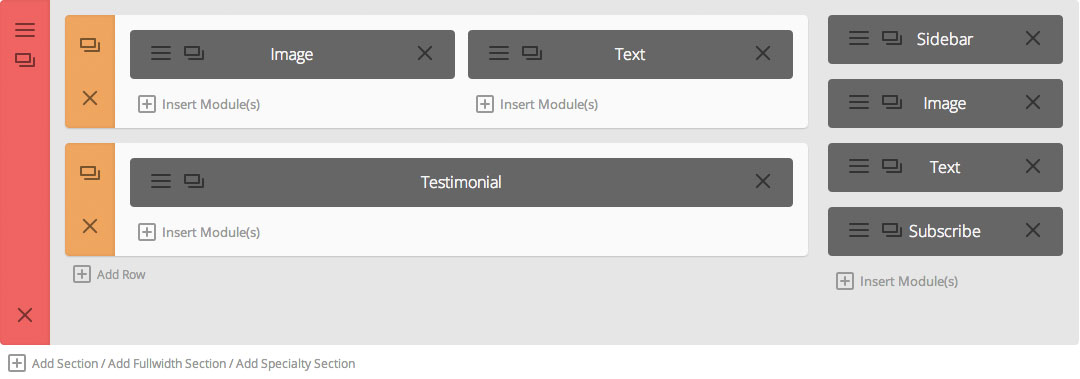Image resolution: width=1080 pixels, height=379 pixels.
Task: Open settings of the Image module in first row
Action: [x=160, y=54]
